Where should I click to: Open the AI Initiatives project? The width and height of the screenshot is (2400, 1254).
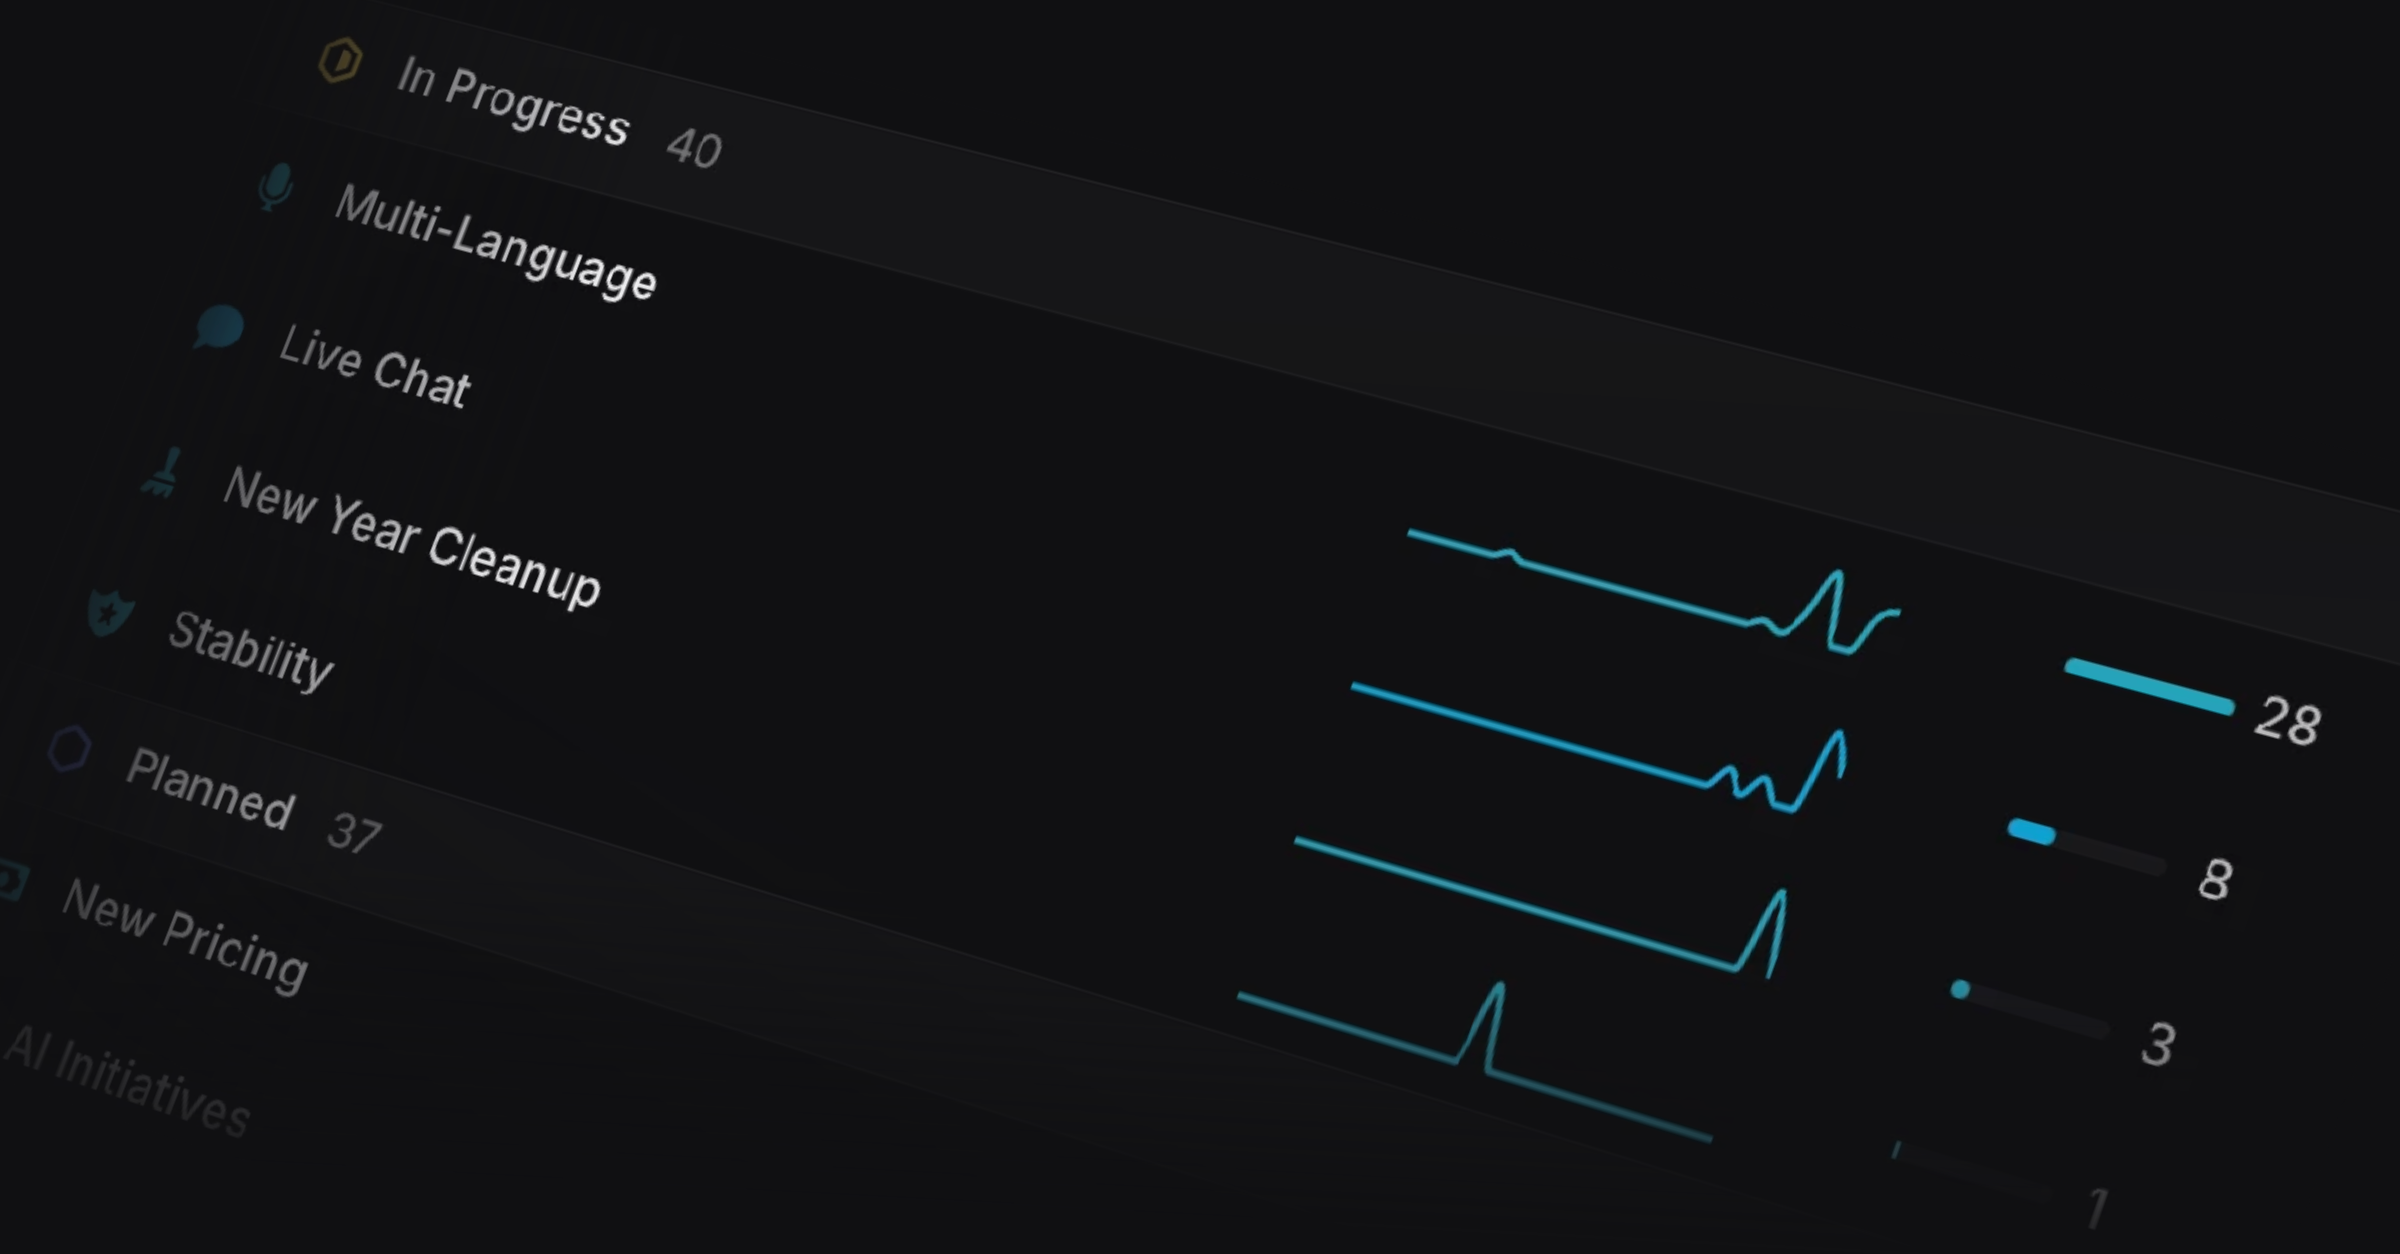(127, 1083)
